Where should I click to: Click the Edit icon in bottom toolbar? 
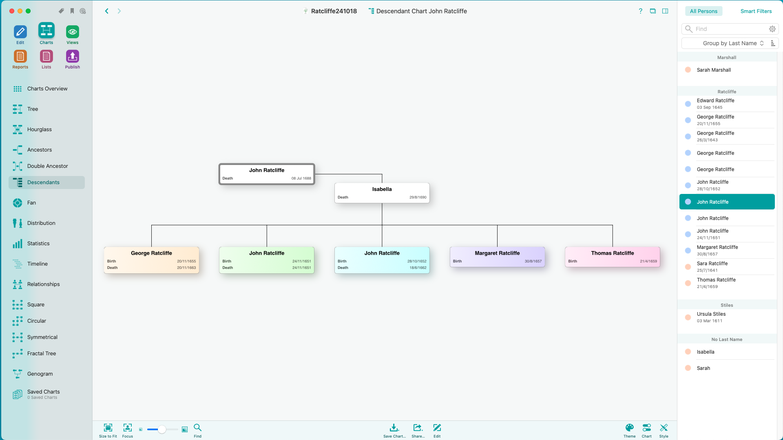tap(437, 430)
